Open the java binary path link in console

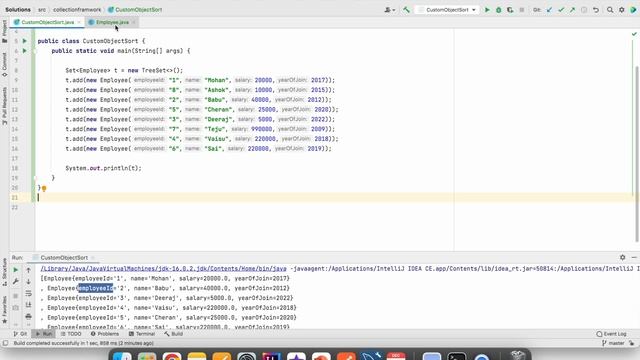(163, 269)
